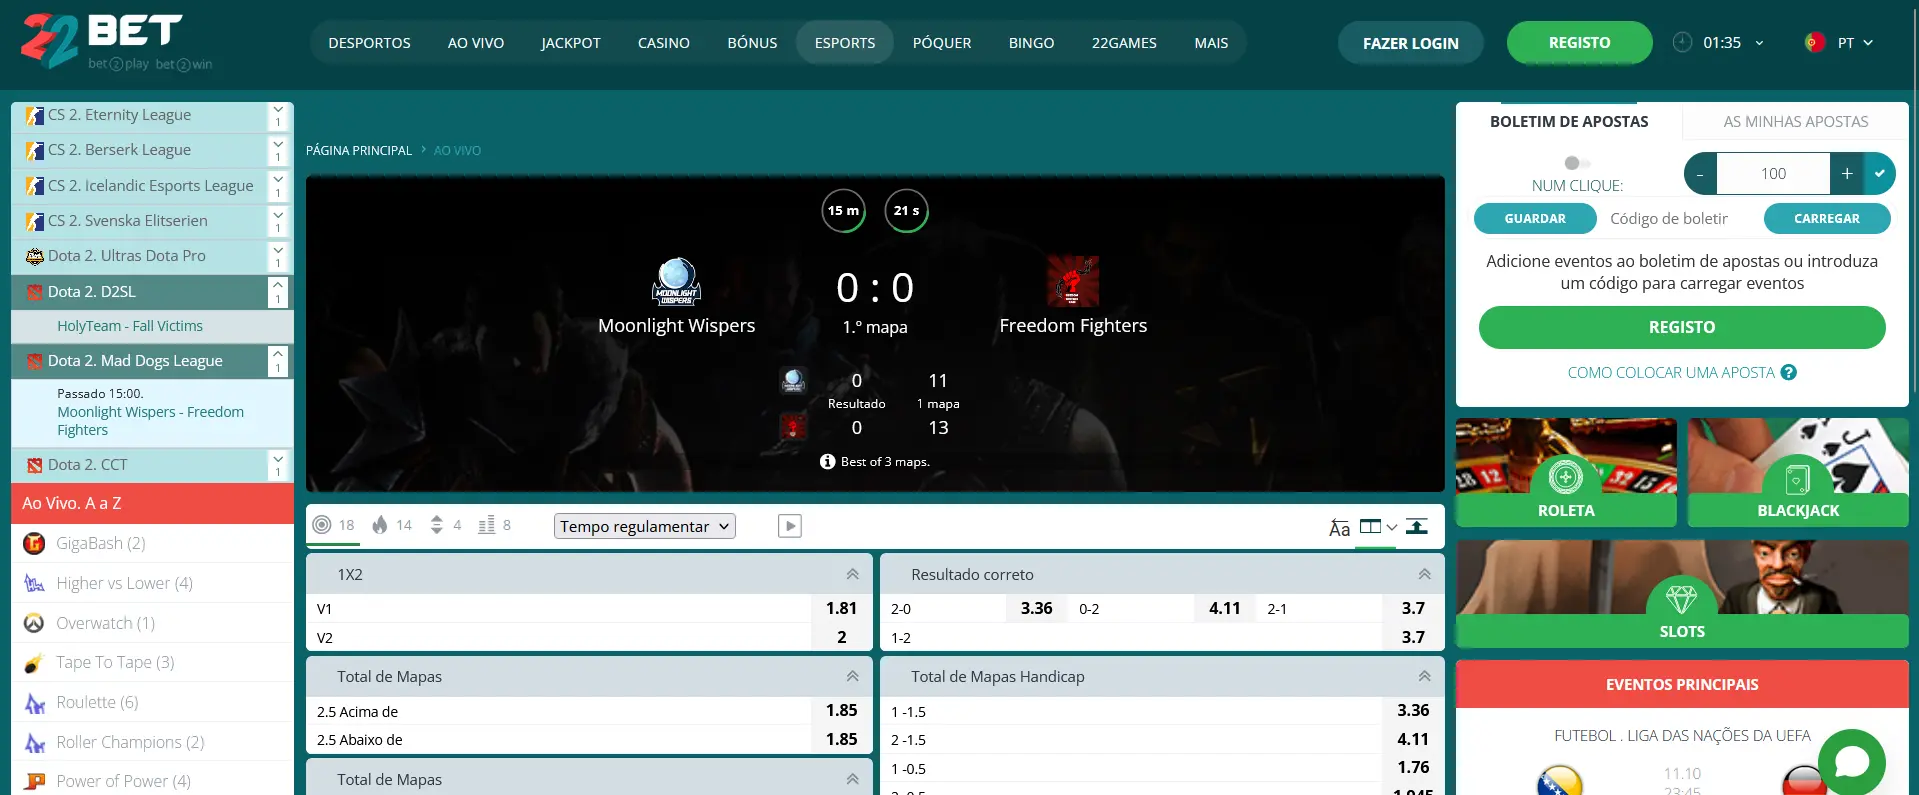Collapse the 1X2 market section

pyautogui.click(x=852, y=574)
